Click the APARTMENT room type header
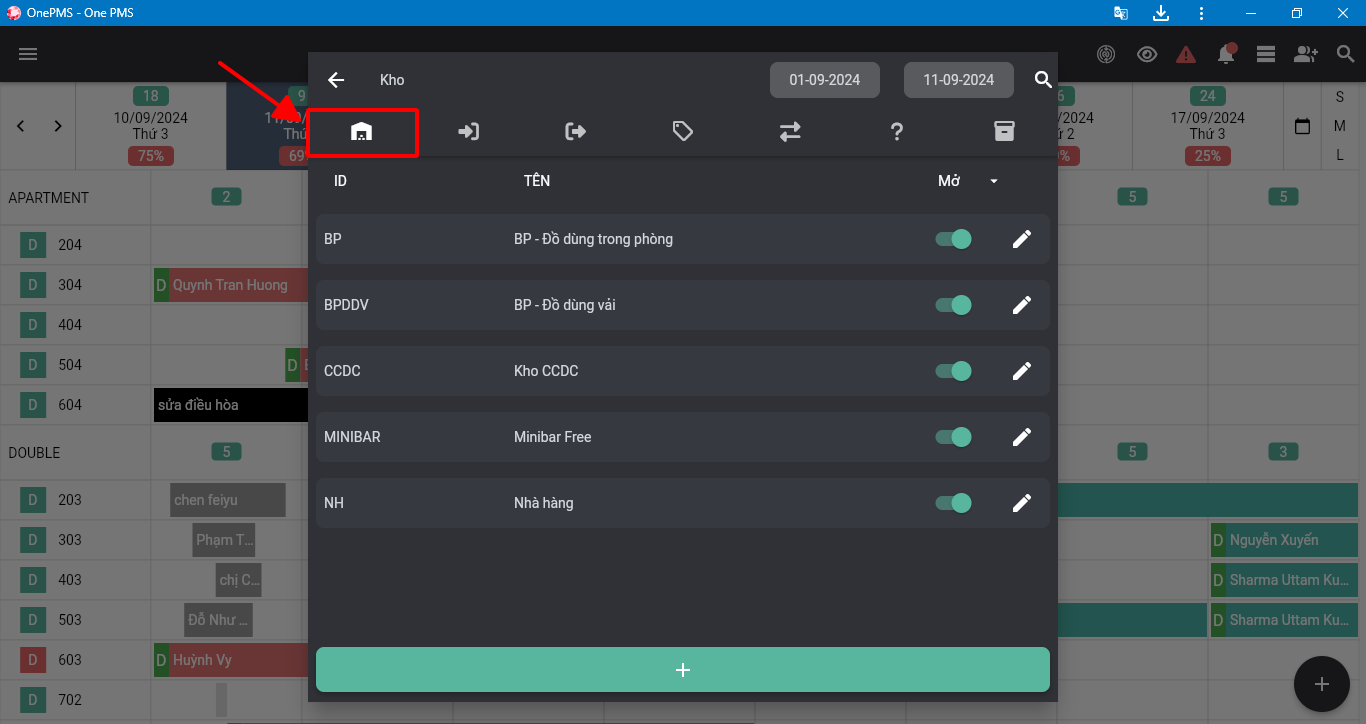This screenshot has width=1366, height=724. pos(49,198)
